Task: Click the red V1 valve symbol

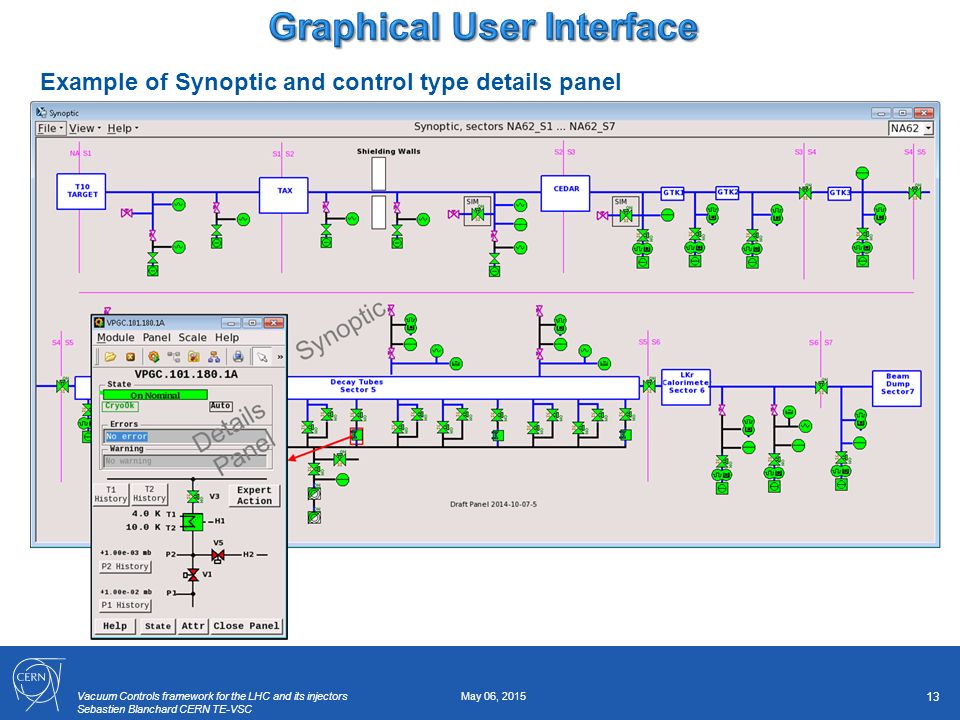Action: click(193, 574)
